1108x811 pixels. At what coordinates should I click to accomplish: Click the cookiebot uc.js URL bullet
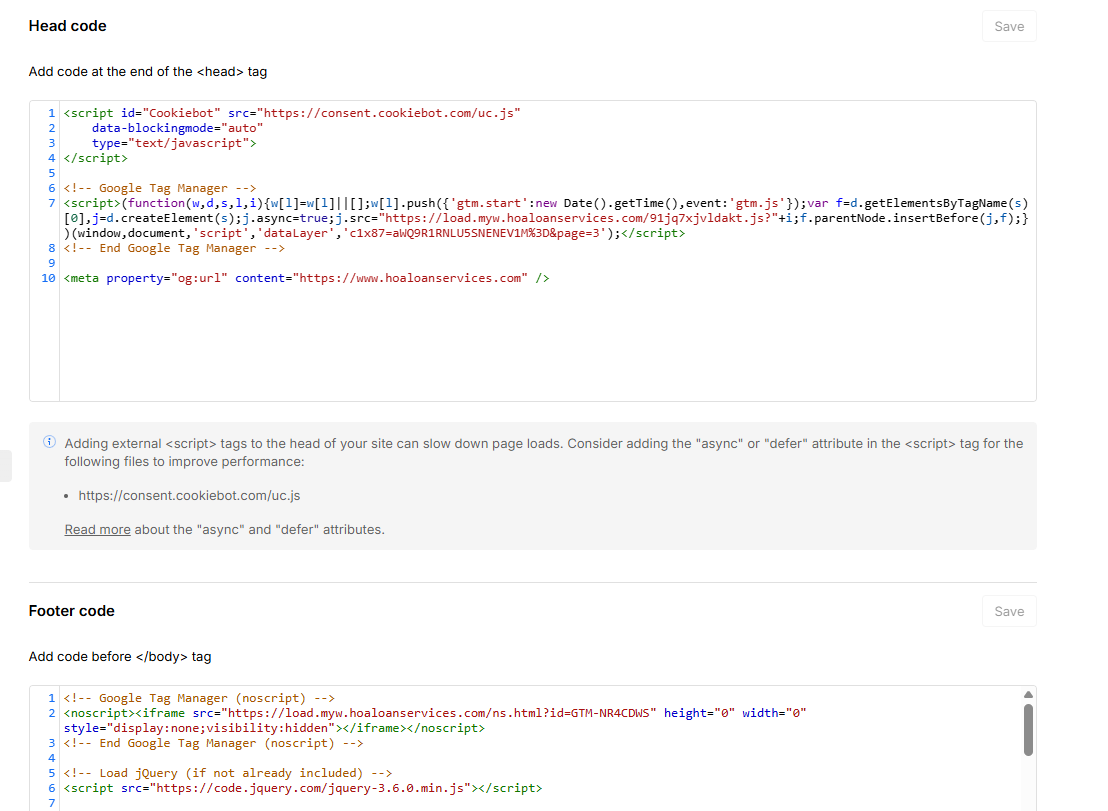pos(189,496)
